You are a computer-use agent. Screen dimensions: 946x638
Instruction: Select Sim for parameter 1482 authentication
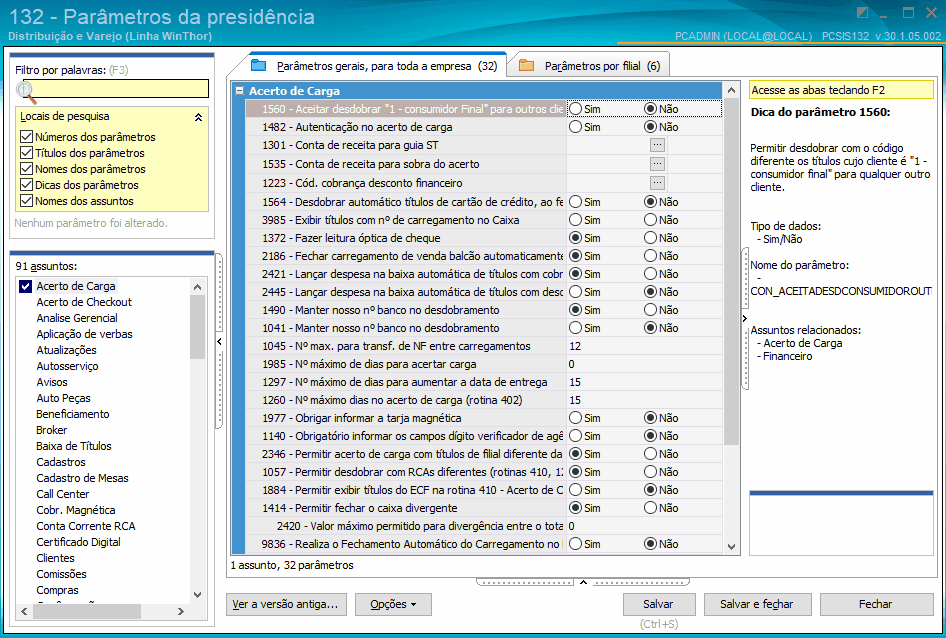click(576, 127)
